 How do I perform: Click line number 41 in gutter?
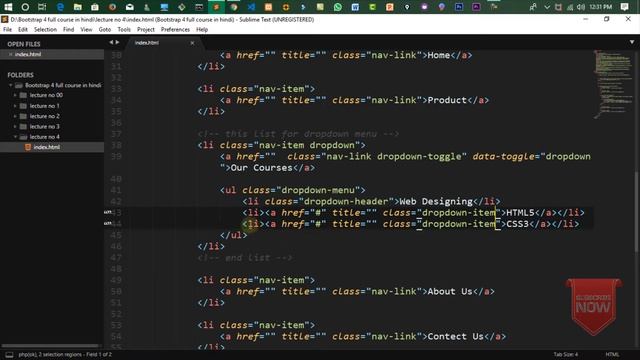[x=116, y=190]
